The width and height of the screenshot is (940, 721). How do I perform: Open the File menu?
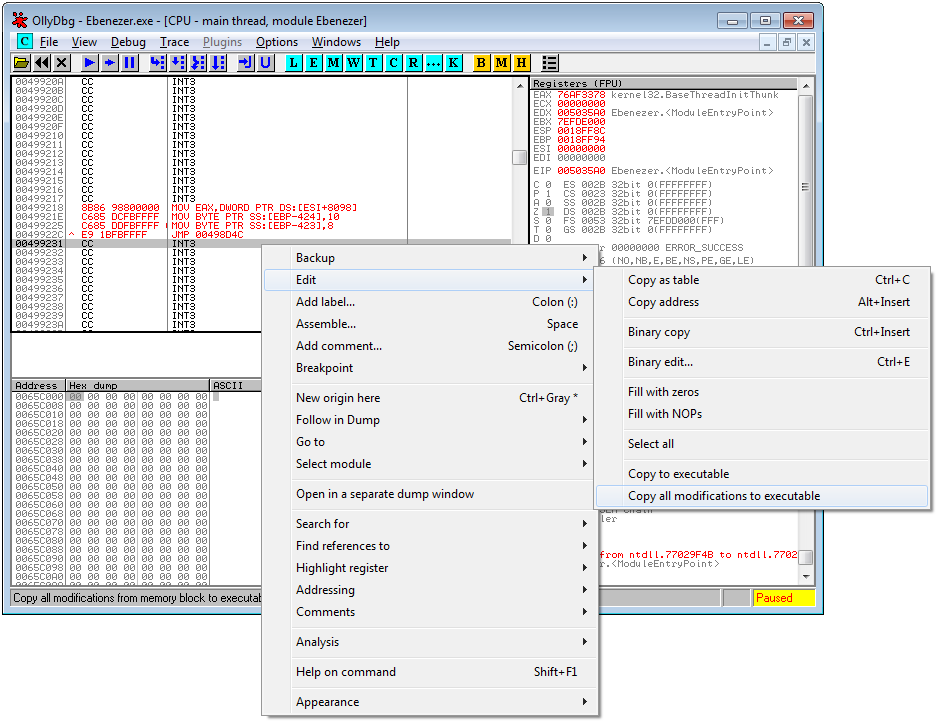(49, 42)
